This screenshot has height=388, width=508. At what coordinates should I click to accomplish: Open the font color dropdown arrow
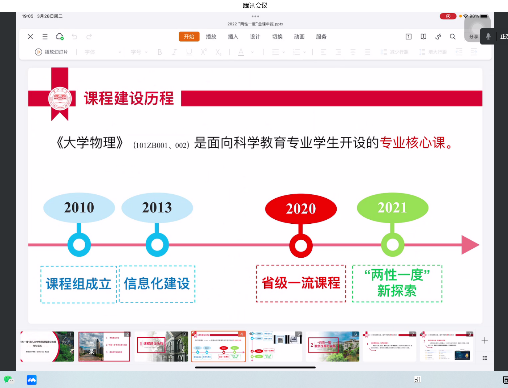[x=252, y=52]
